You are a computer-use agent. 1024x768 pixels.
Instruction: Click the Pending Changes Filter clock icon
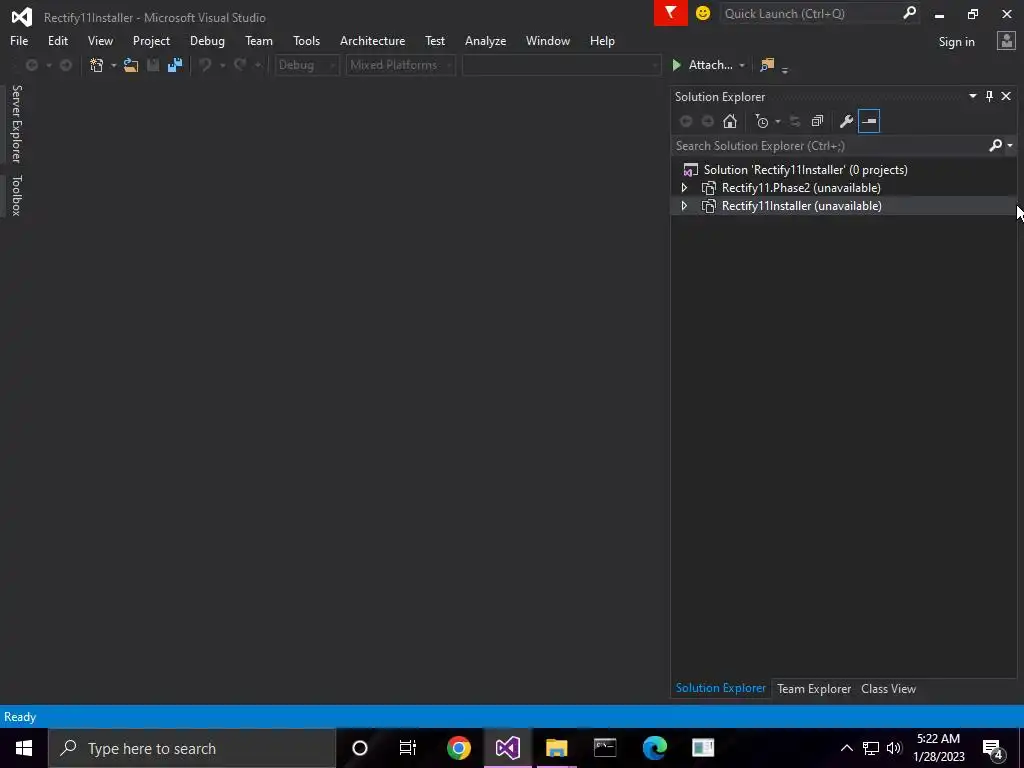tap(761, 121)
